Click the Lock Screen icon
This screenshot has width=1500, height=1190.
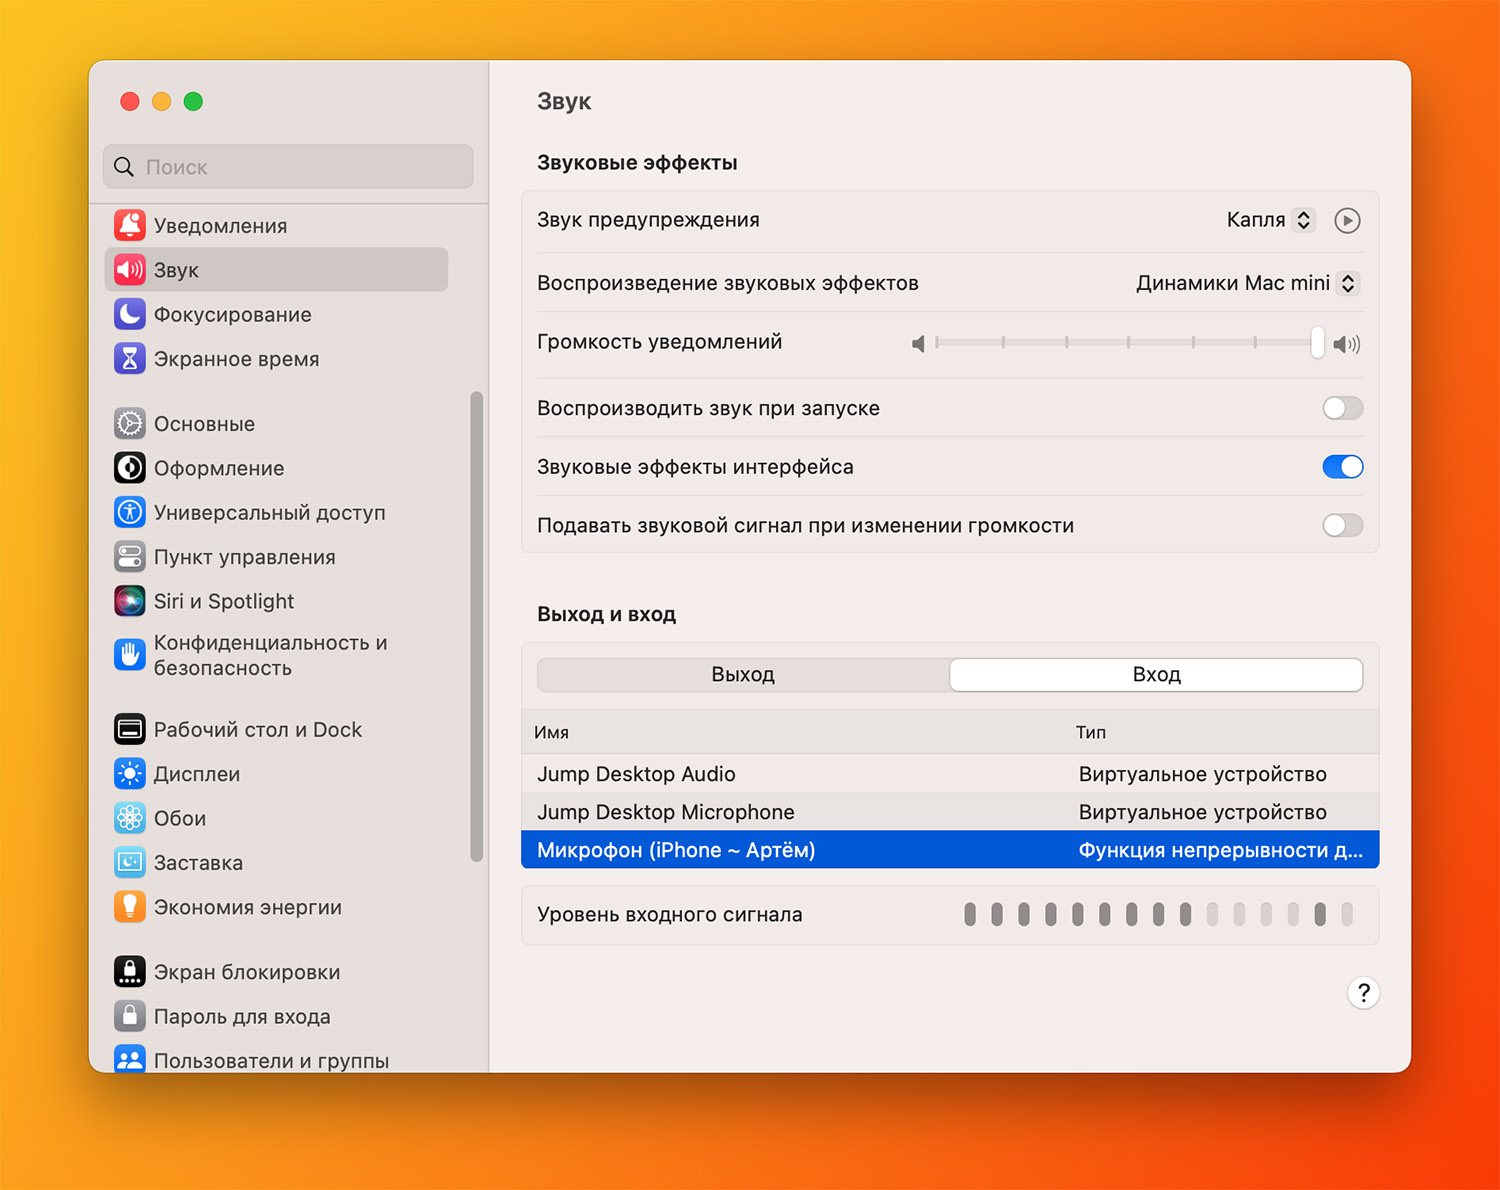point(129,972)
